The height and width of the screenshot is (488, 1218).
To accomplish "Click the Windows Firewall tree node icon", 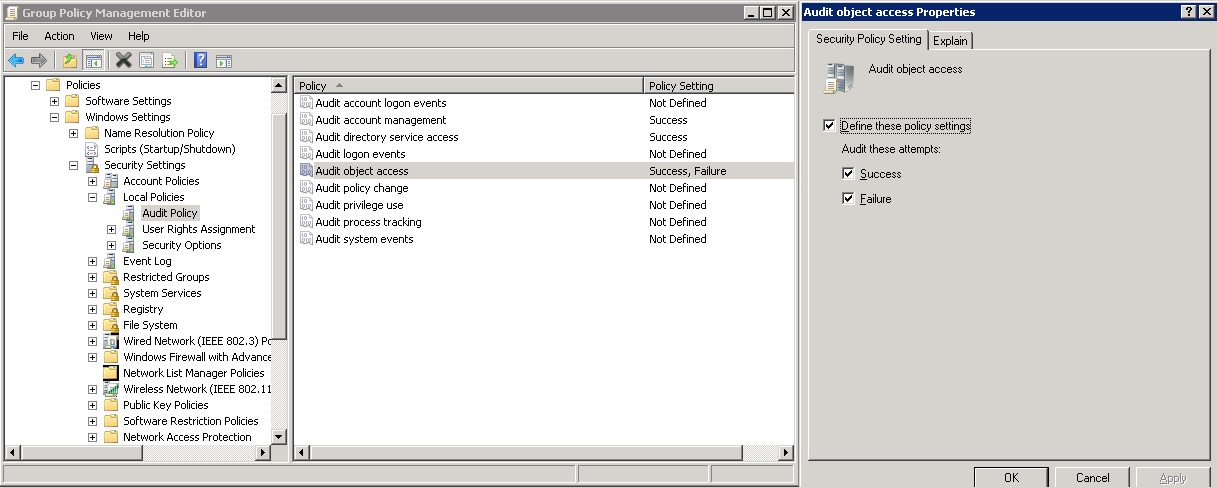I will coord(111,357).
